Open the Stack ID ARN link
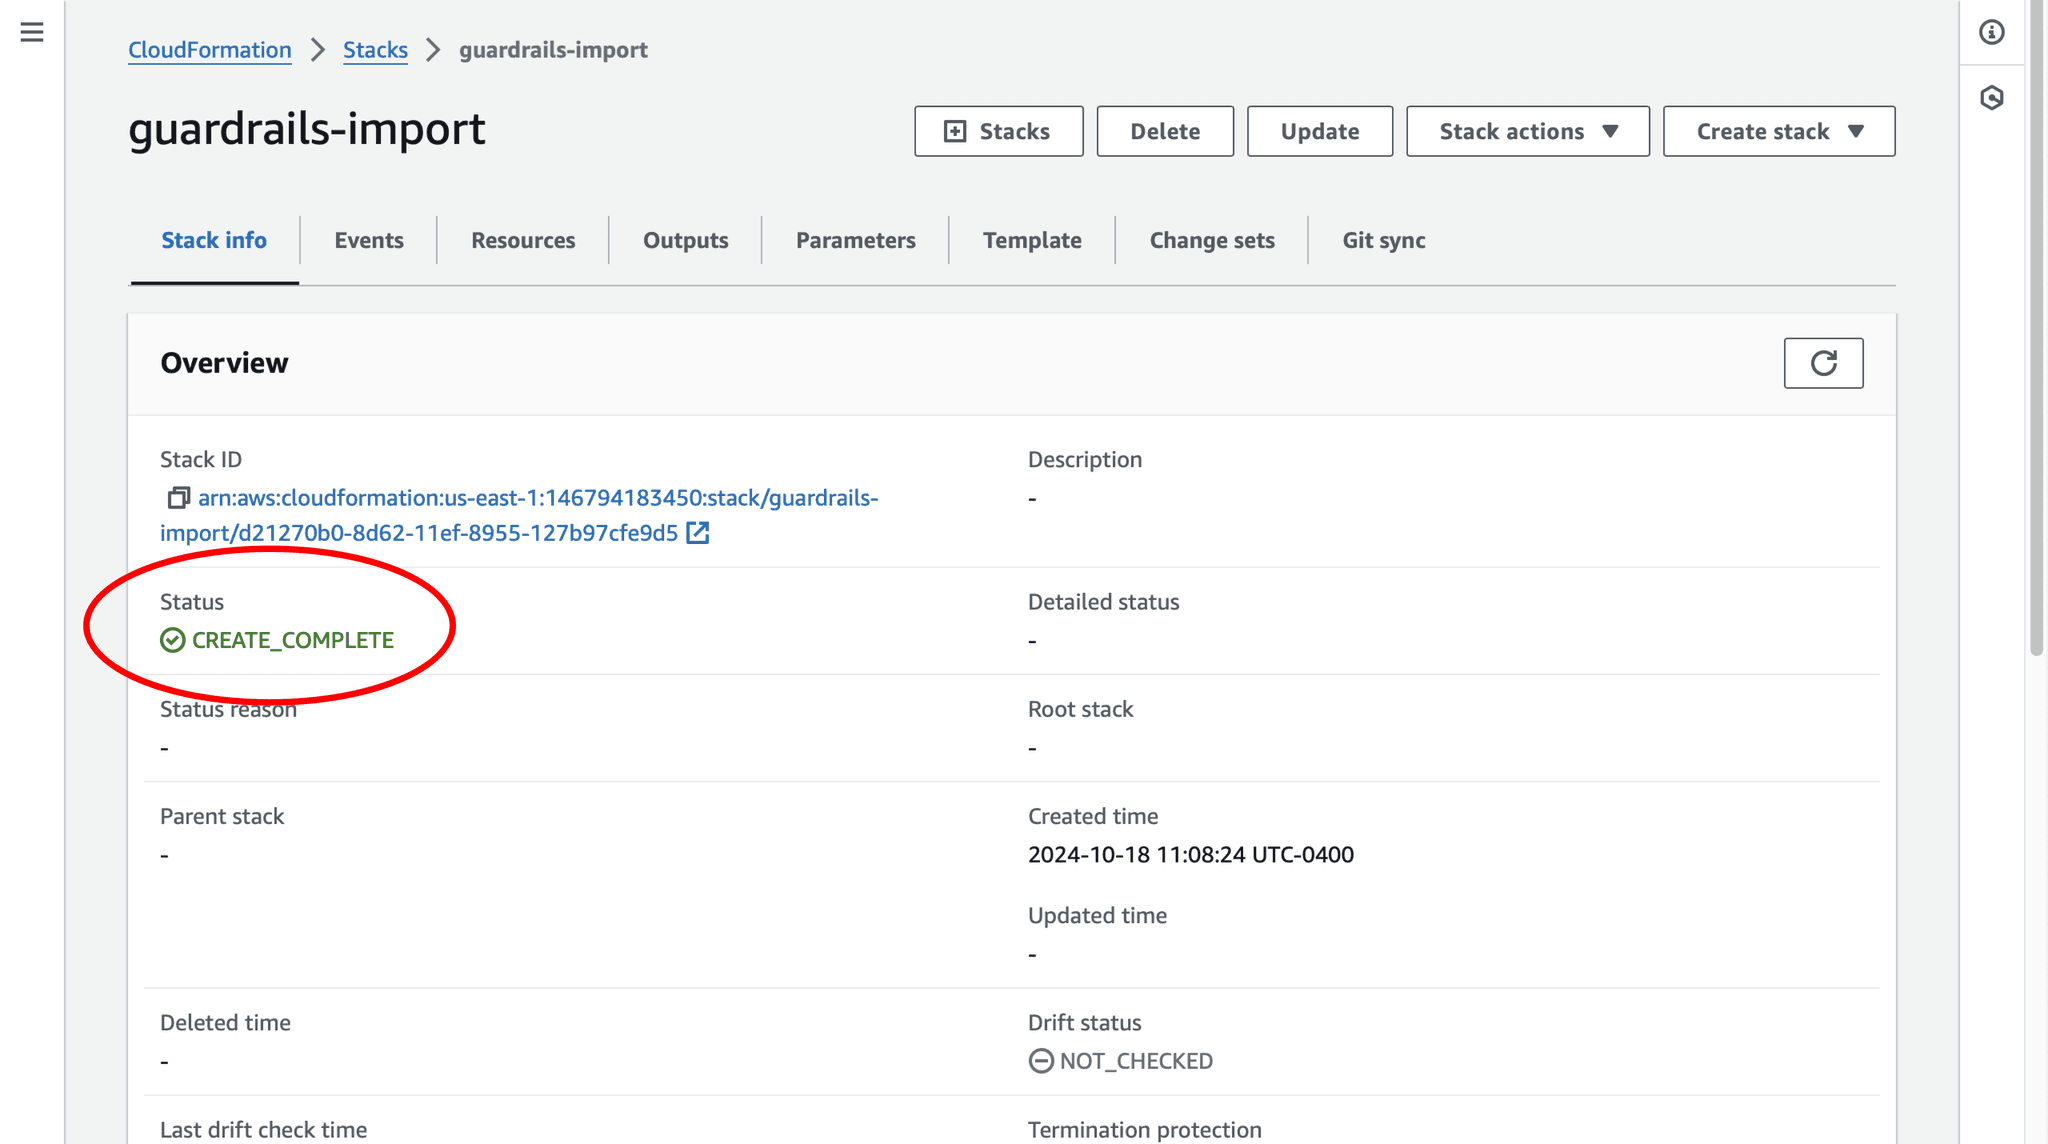The width and height of the screenshot is (2048, 1144). 519,515
